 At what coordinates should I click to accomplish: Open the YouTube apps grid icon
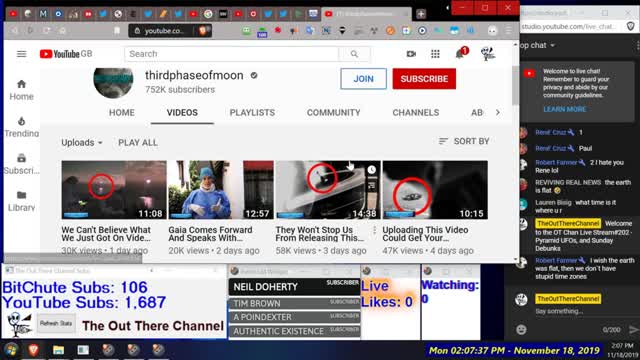click(x=435, y=54)
